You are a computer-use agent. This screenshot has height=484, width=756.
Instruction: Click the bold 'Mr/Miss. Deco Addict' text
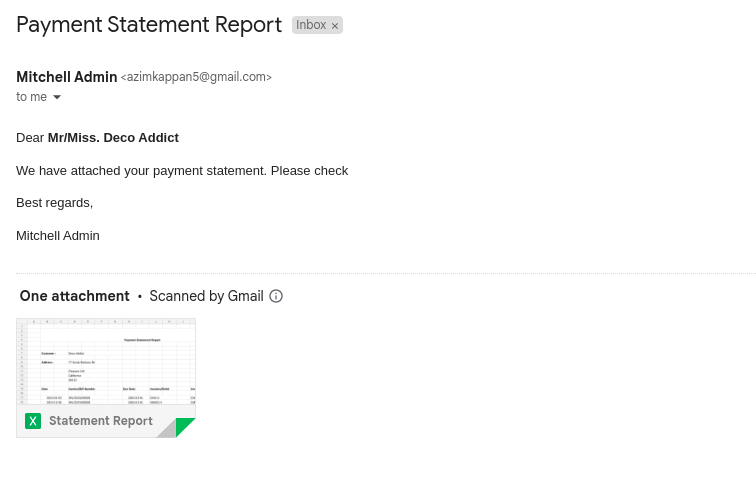click(113, 138)
